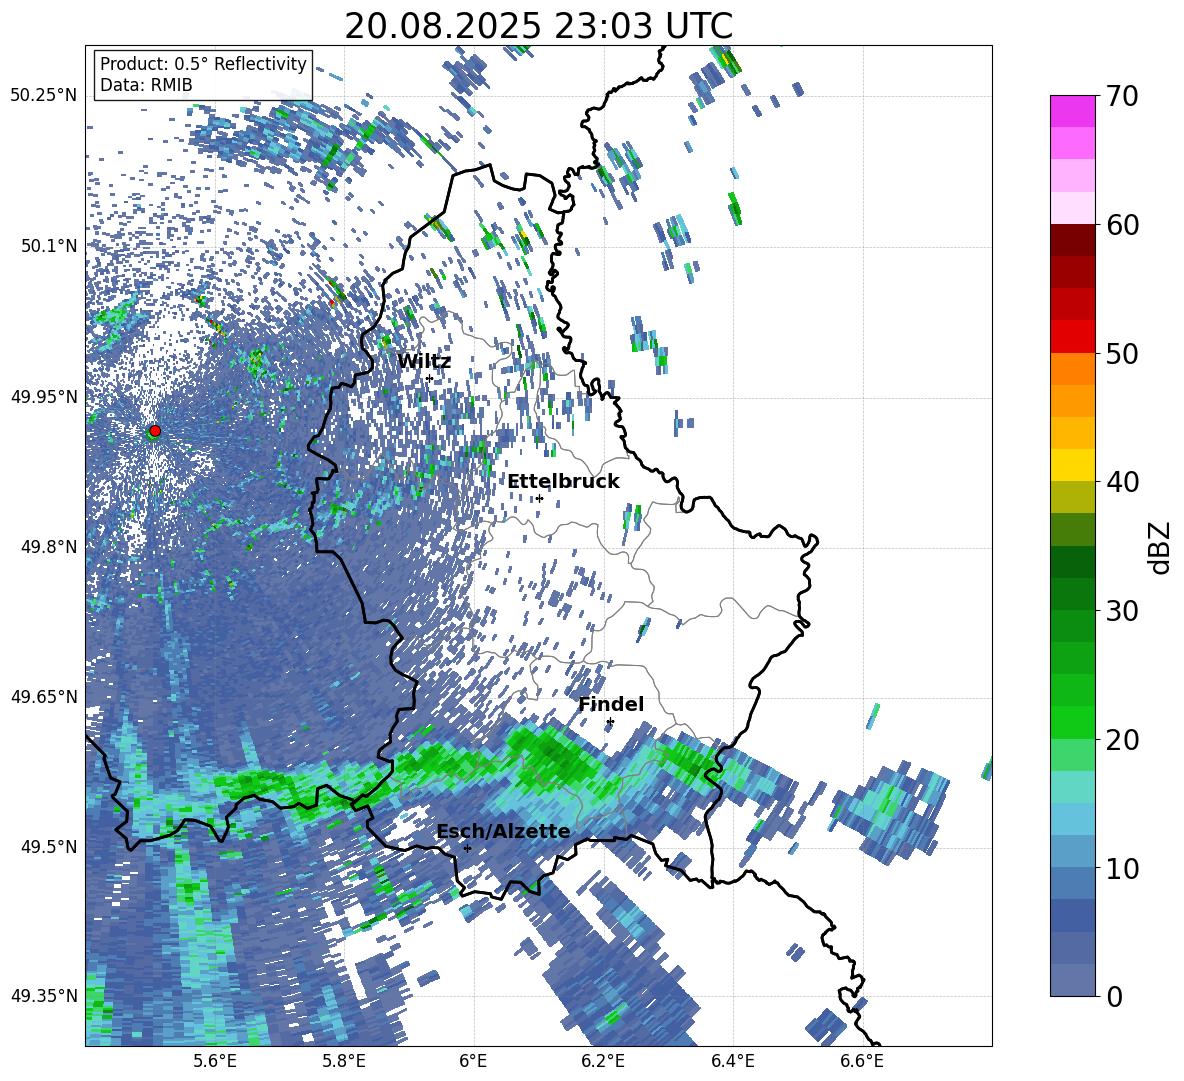
Task: Click the 6°E longitude tick label
Action: [473, 1061]
